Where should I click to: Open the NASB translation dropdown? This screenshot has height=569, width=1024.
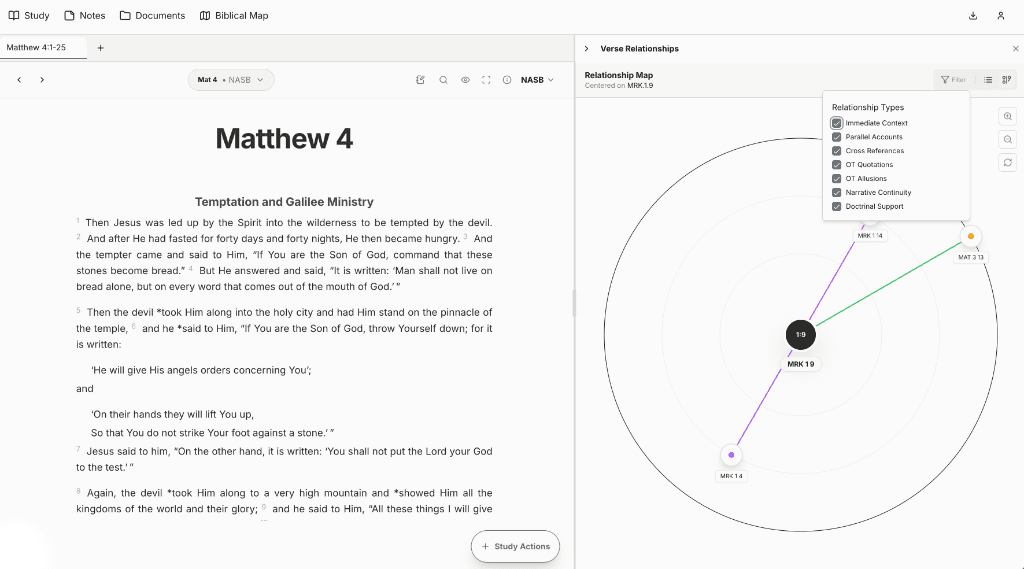pyautogui.click(x=537, y=80)
